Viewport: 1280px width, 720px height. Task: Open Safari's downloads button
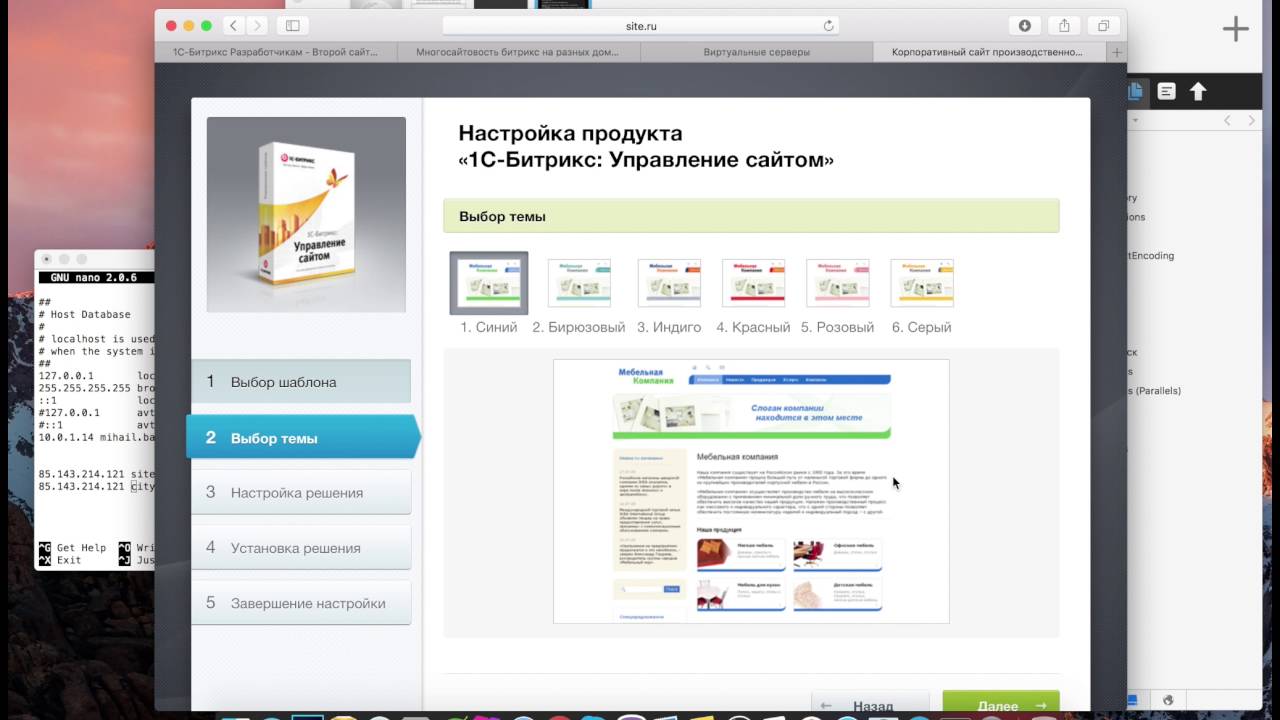coord(1025,26)
